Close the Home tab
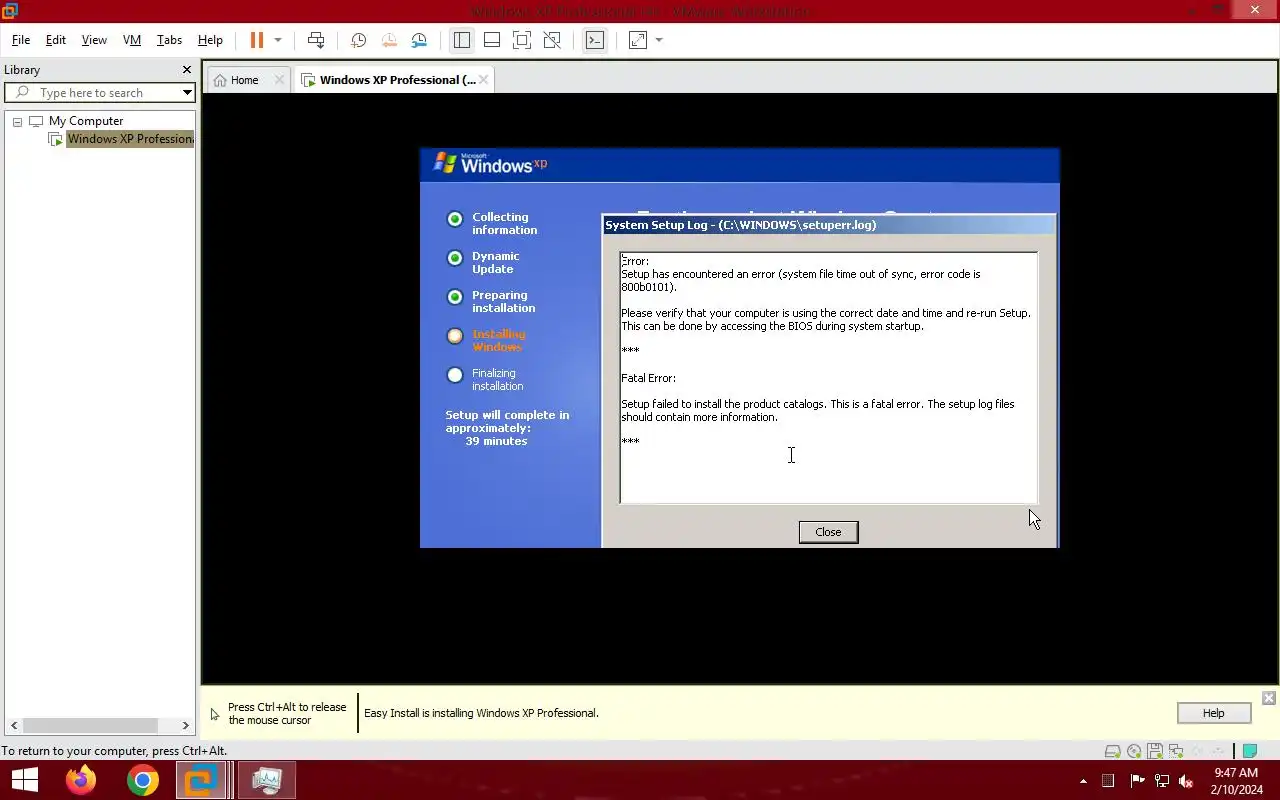The width and height of the screenshot is (1280, 800). [279, 80]
